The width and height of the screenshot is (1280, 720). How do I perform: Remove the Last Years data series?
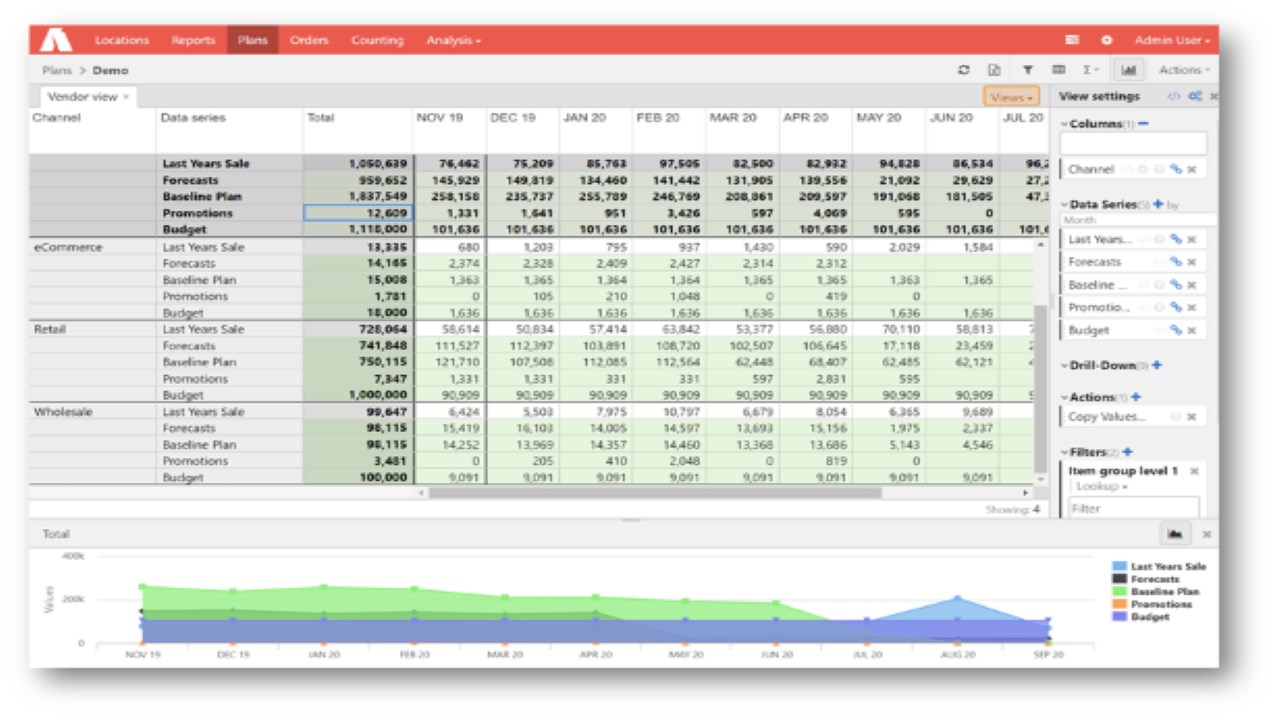point(1191,240)
